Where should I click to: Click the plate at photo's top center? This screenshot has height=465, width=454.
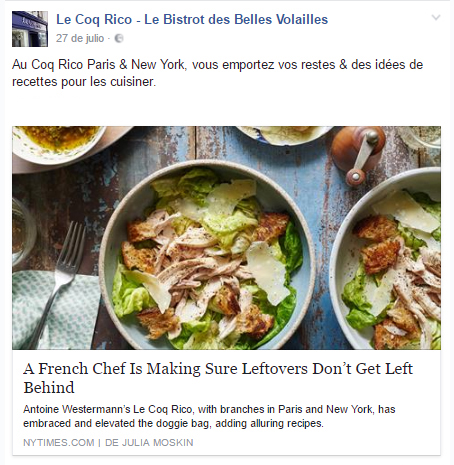point(284,135)
